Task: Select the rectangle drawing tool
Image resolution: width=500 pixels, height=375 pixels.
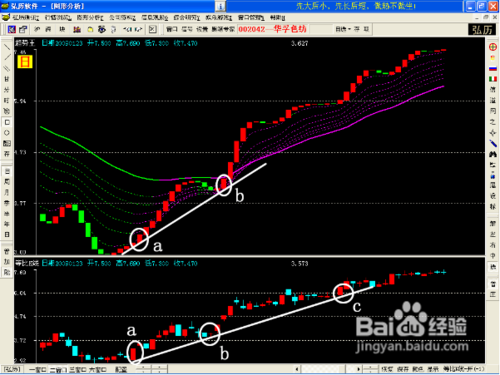Action: pos(7,122)
